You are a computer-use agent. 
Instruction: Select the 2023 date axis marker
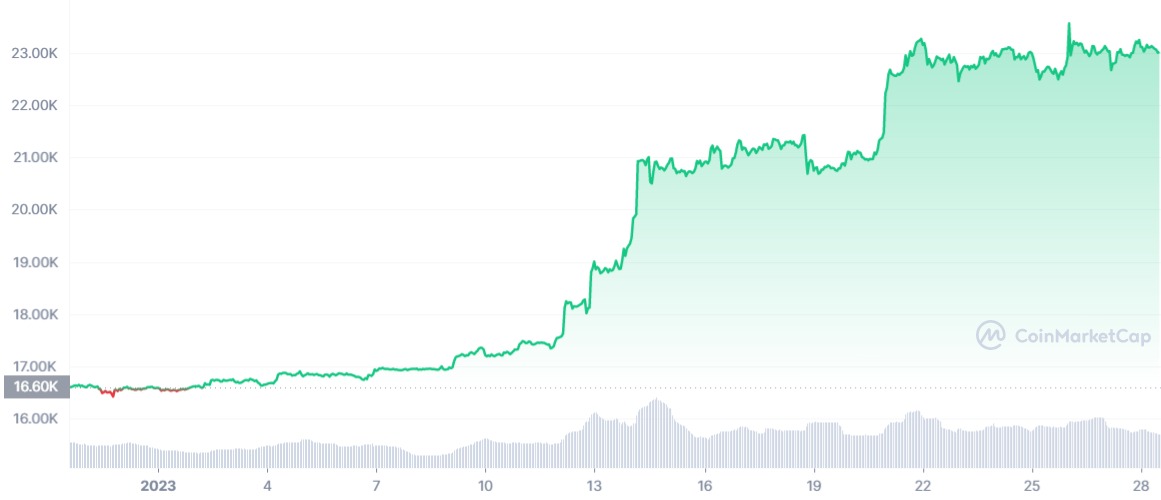pos(158,486)
